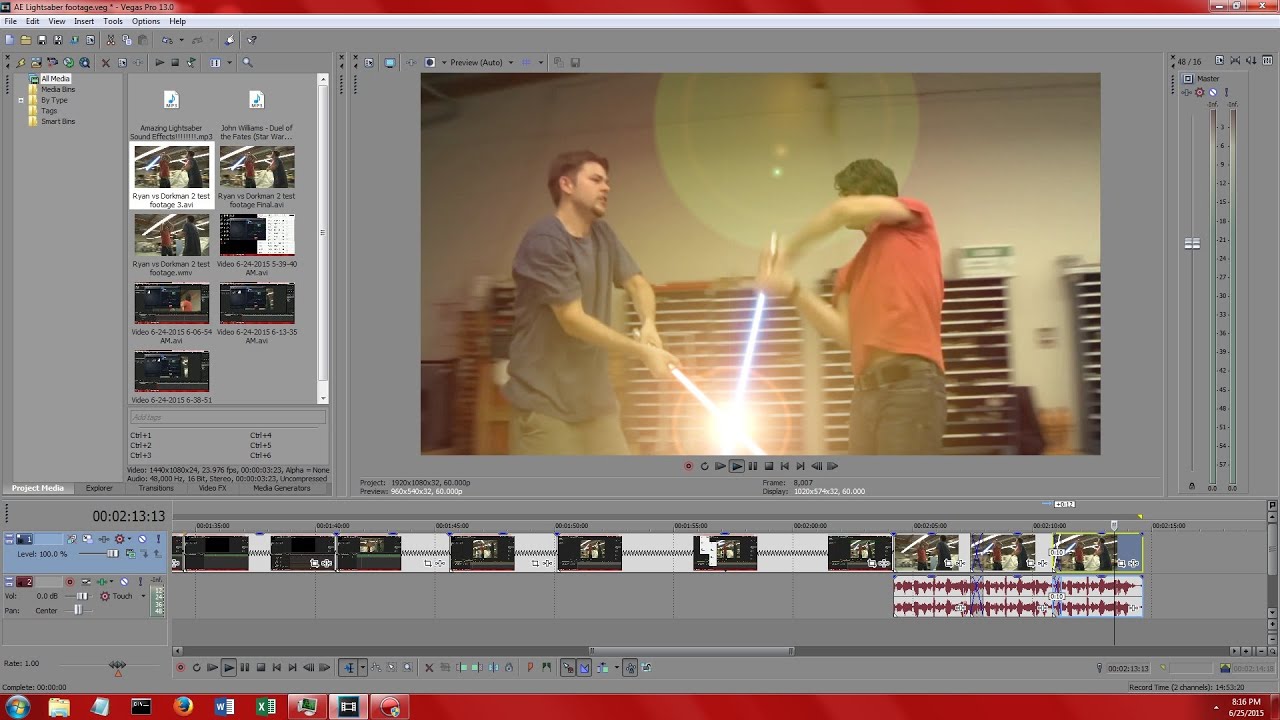1280x720 pixels.
Task: Save snapshot to file from the preview toolbar
Action: point(575,62)
